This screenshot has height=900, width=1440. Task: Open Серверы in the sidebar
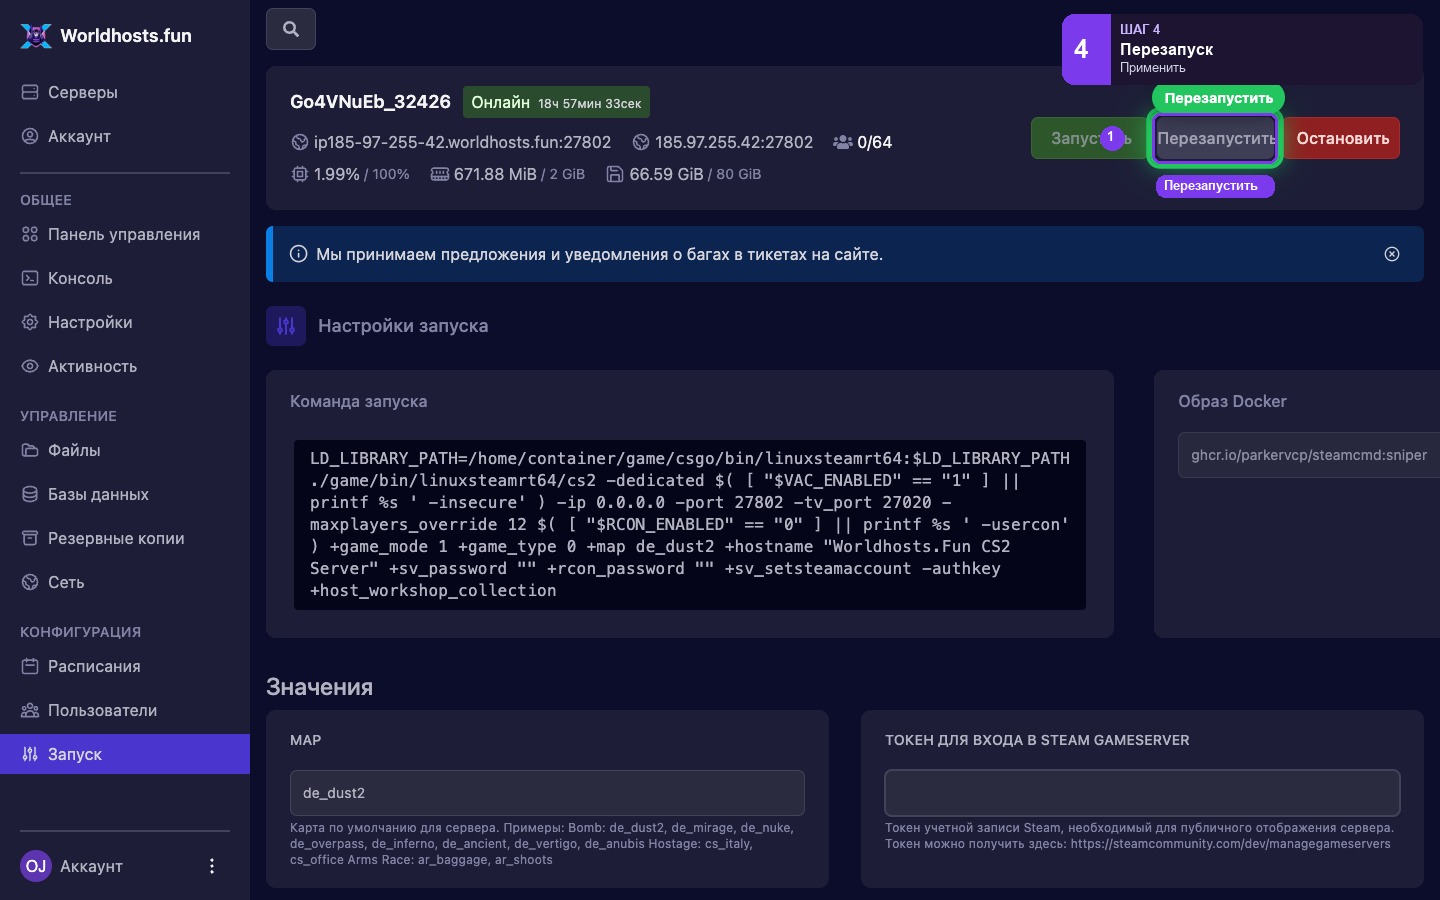click(x=125, y=92)
